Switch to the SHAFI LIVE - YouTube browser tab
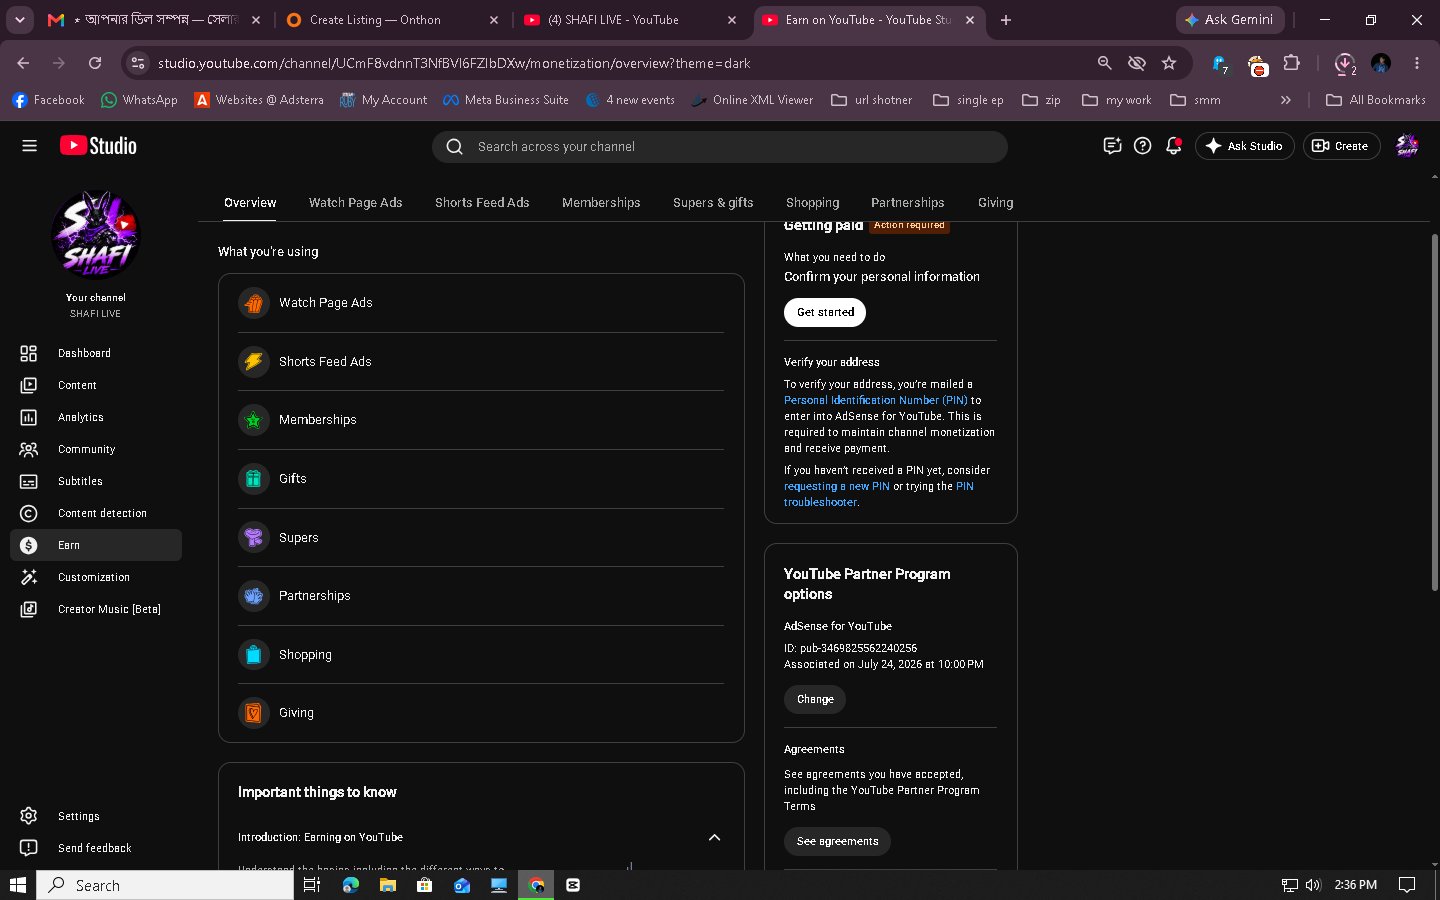The height and width of the screenshot is (900, 1440). click(631, 20)
